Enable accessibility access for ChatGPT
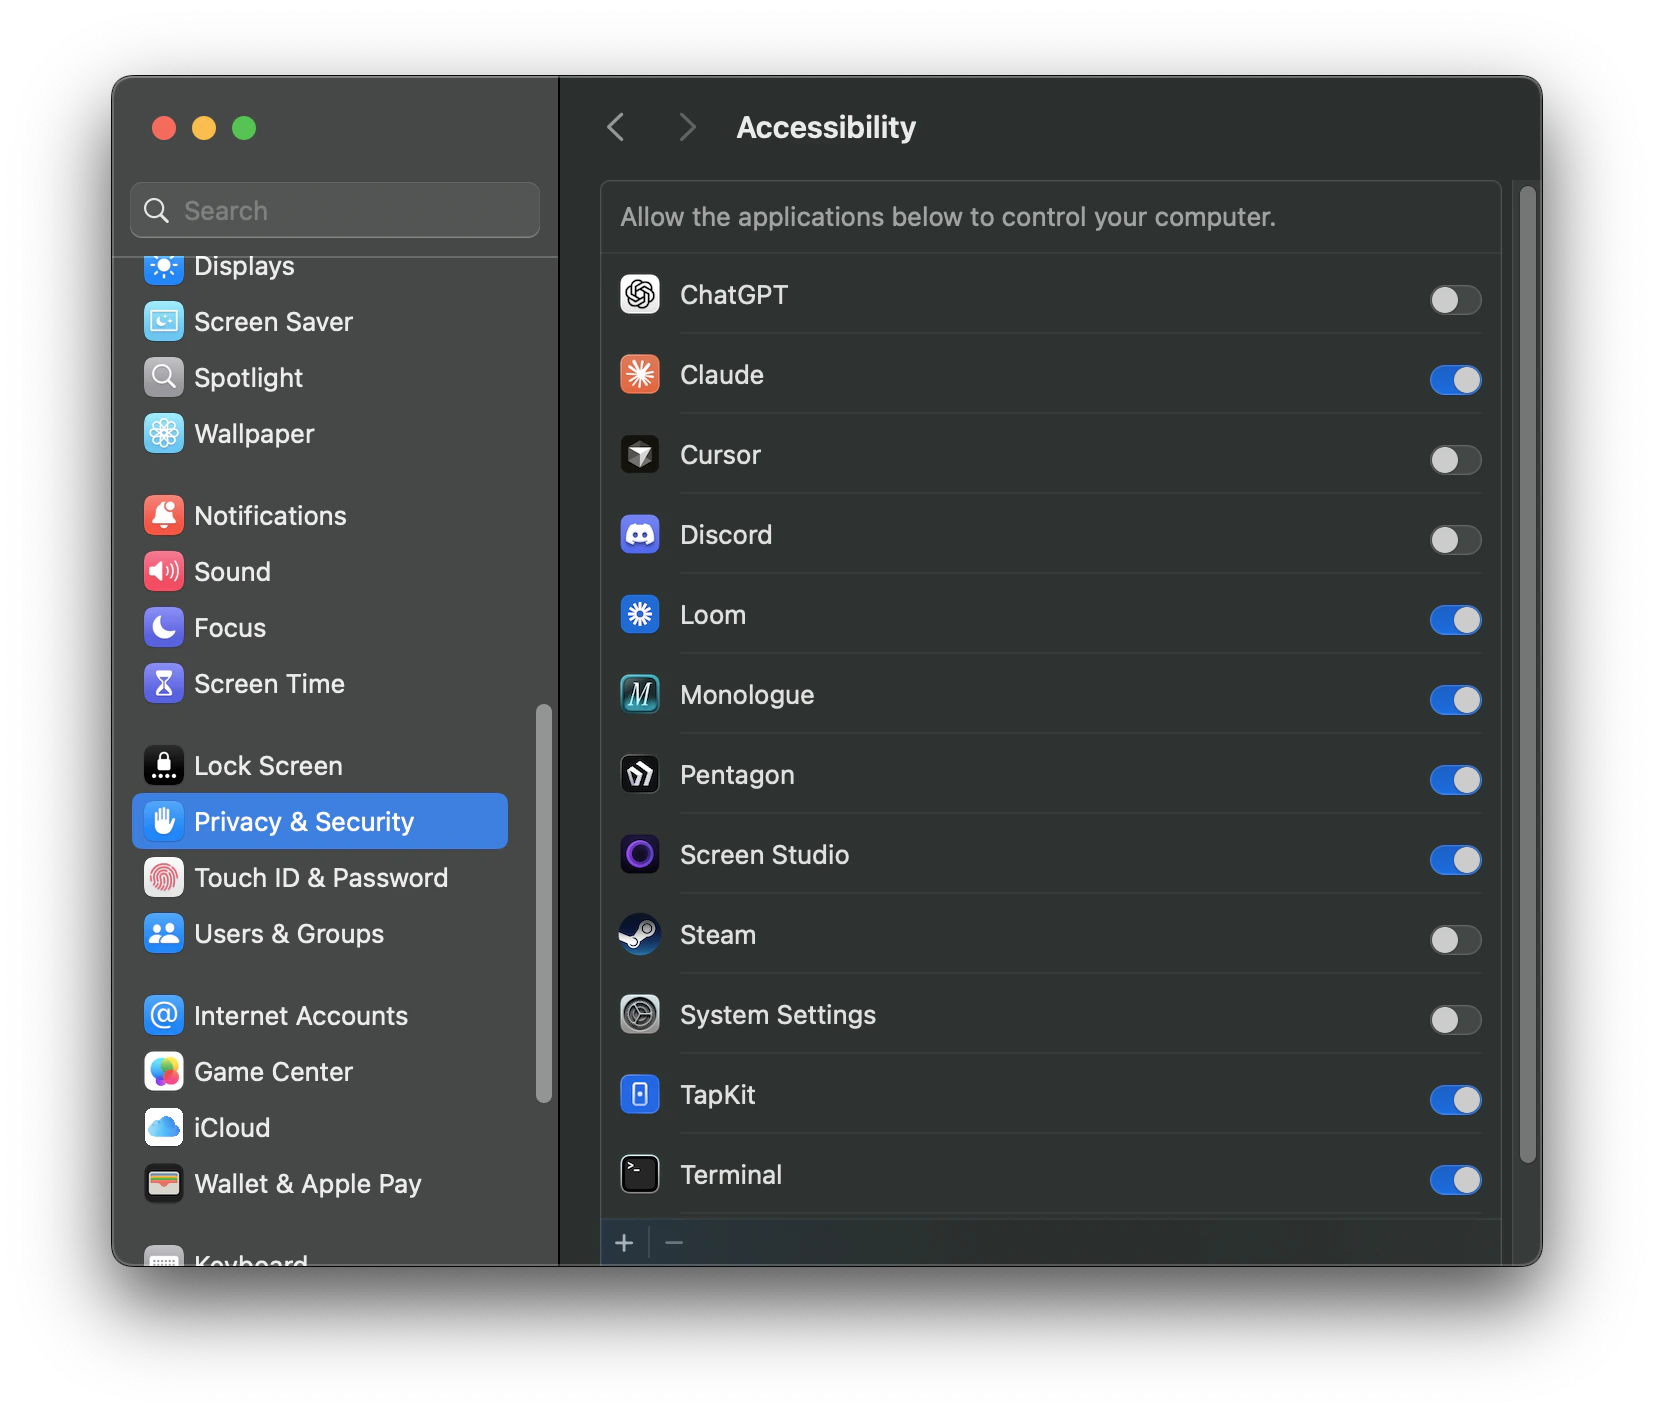The height and width of the screenshot is (1414, 1654). click(x=1455, y=300)
